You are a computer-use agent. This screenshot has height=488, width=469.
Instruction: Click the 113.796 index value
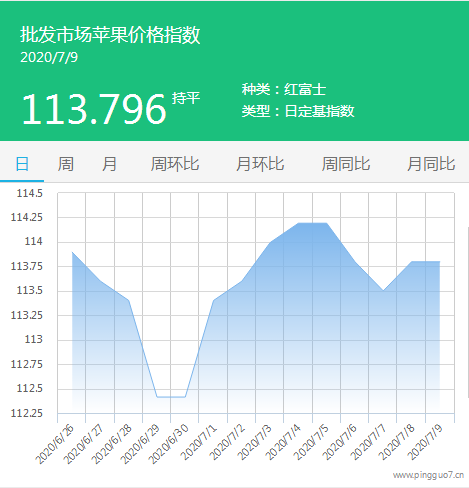pos(94,109)
